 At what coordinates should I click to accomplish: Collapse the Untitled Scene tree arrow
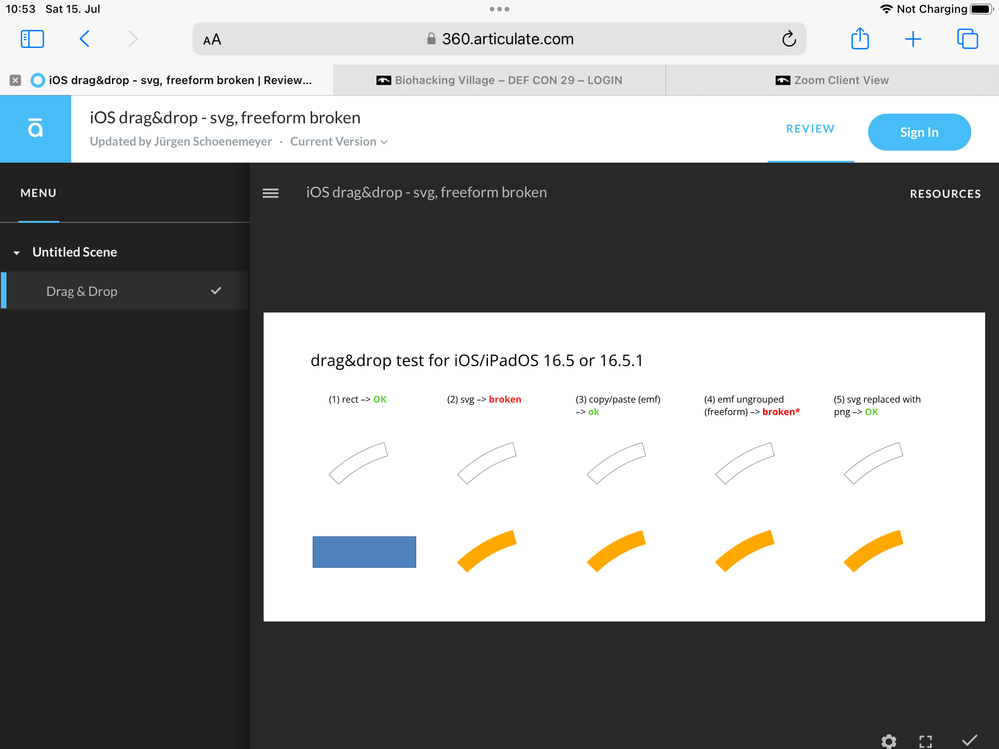(x=17, y=253)
